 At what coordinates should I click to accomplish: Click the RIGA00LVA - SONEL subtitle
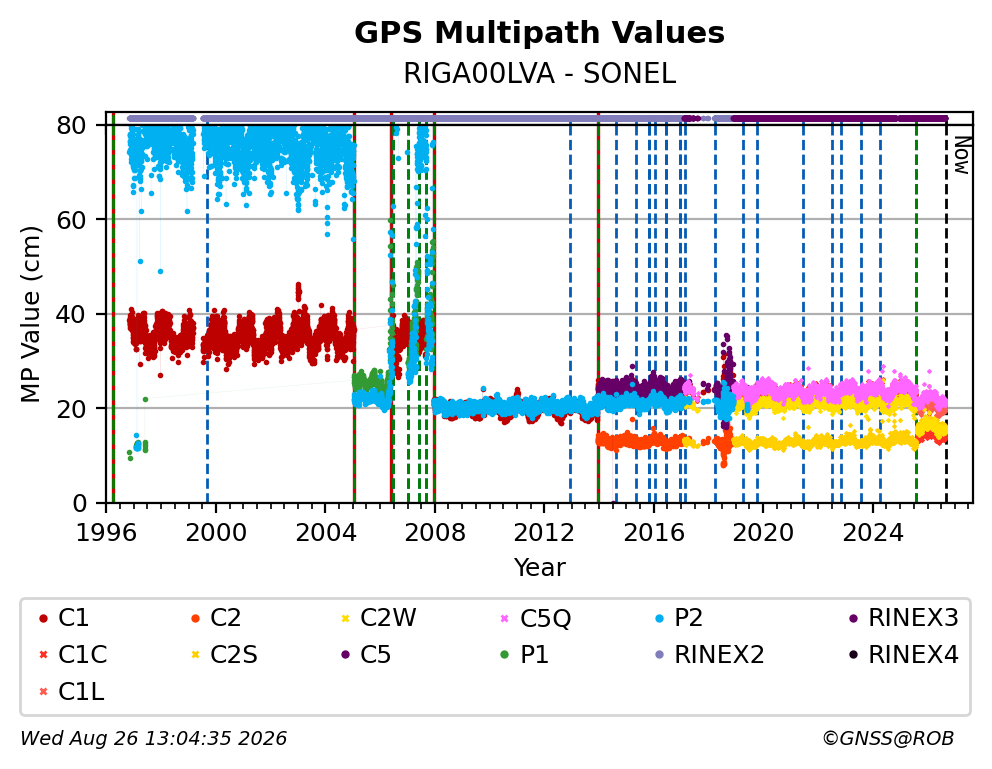(540, 74)
